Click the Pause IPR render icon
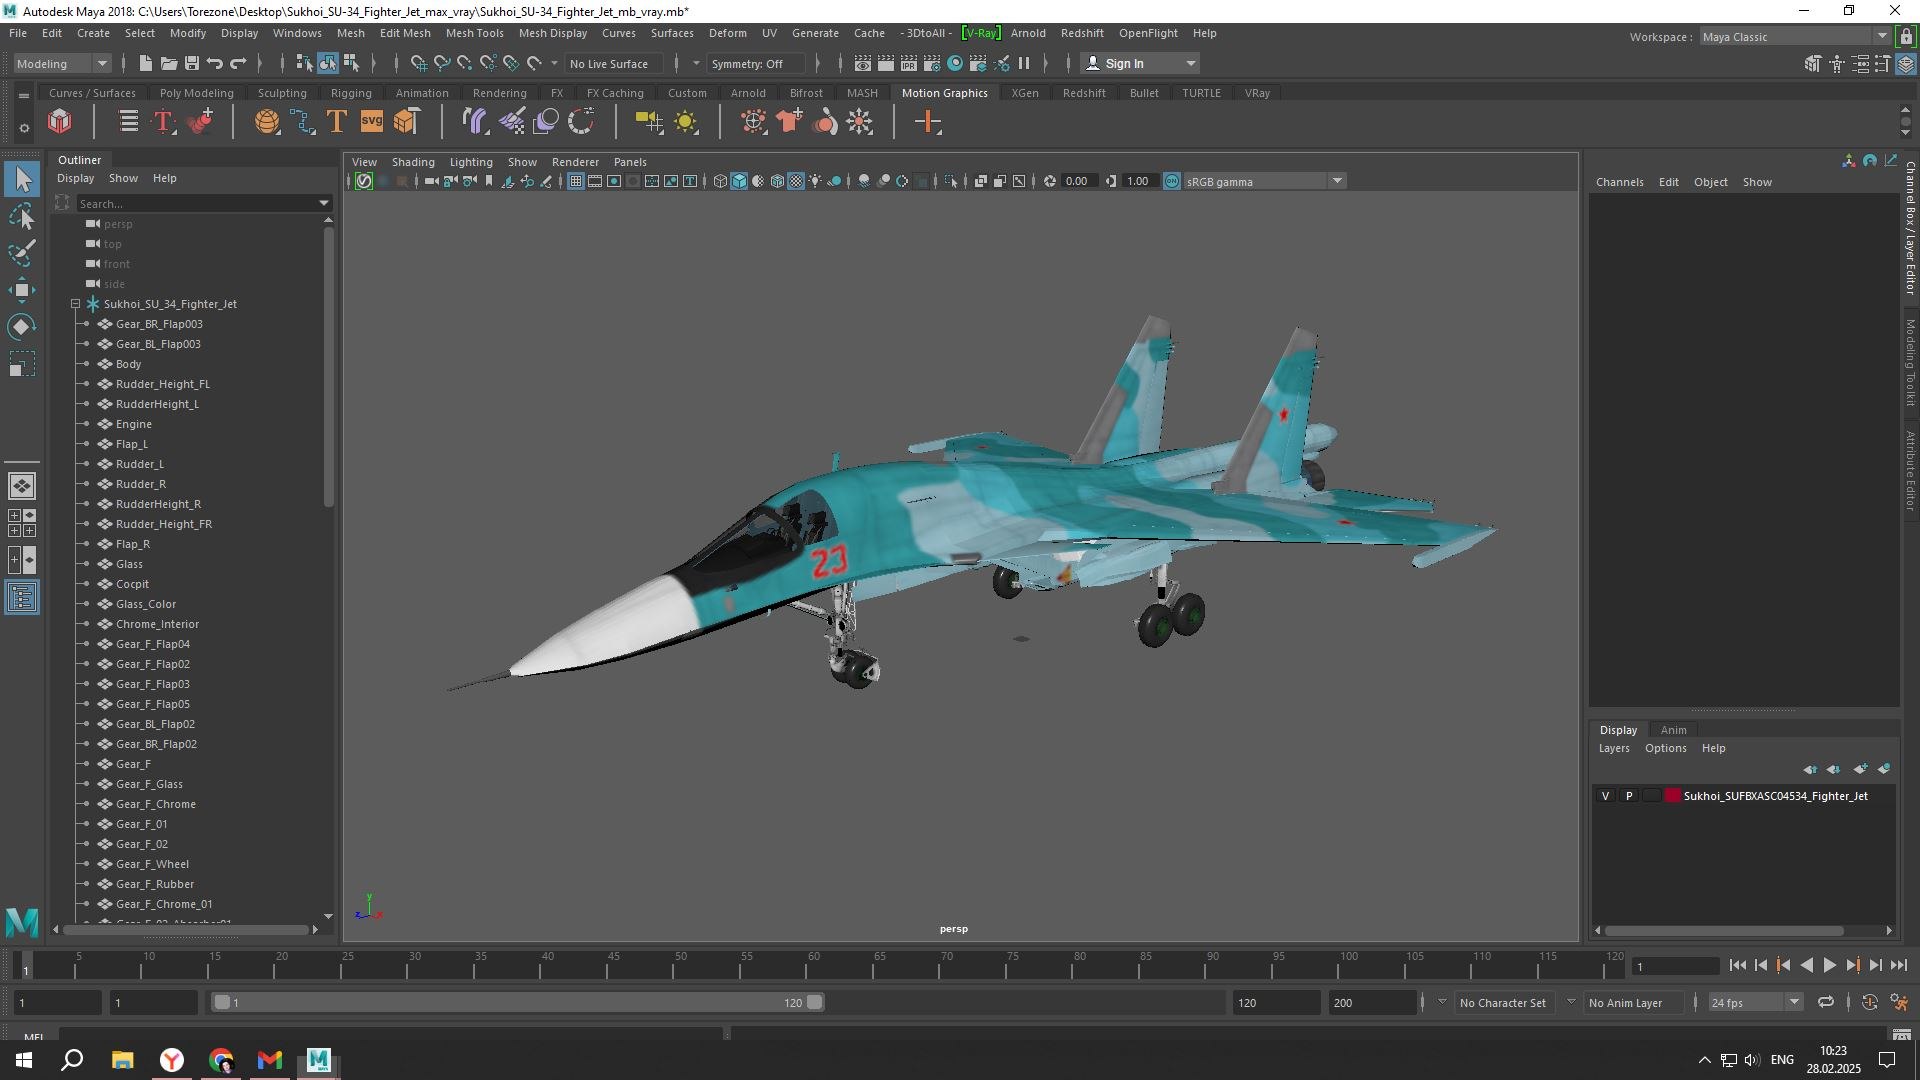 click(x=1024, y=63)
